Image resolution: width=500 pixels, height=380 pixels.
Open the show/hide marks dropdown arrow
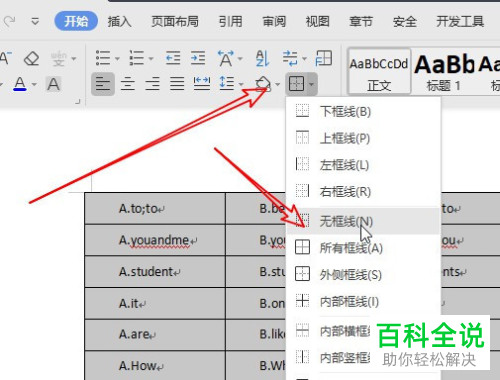304,59
